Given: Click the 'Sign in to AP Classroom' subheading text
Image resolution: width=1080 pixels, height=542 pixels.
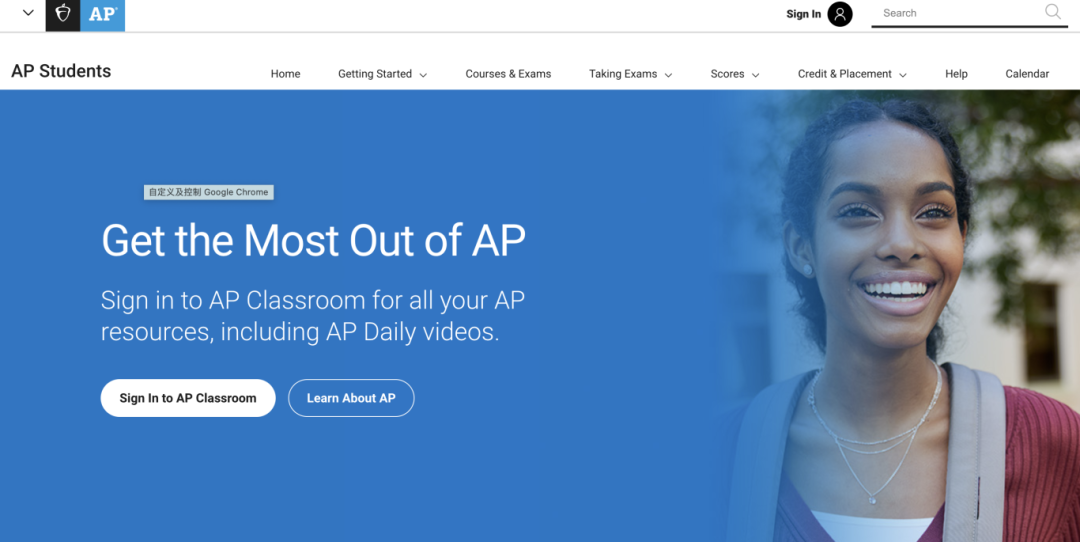Looking at the screenshot, I should (x=313, y=316).
